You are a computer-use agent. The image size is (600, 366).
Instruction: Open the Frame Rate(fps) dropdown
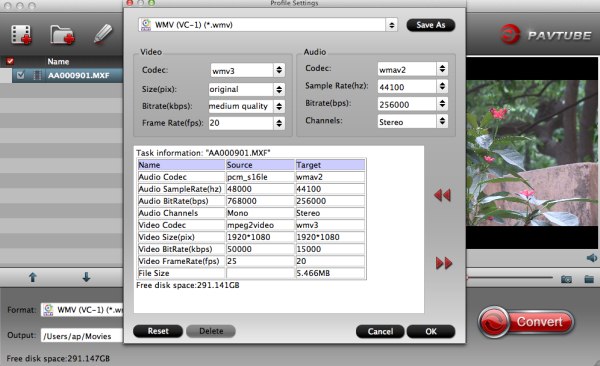click(247, 123)
